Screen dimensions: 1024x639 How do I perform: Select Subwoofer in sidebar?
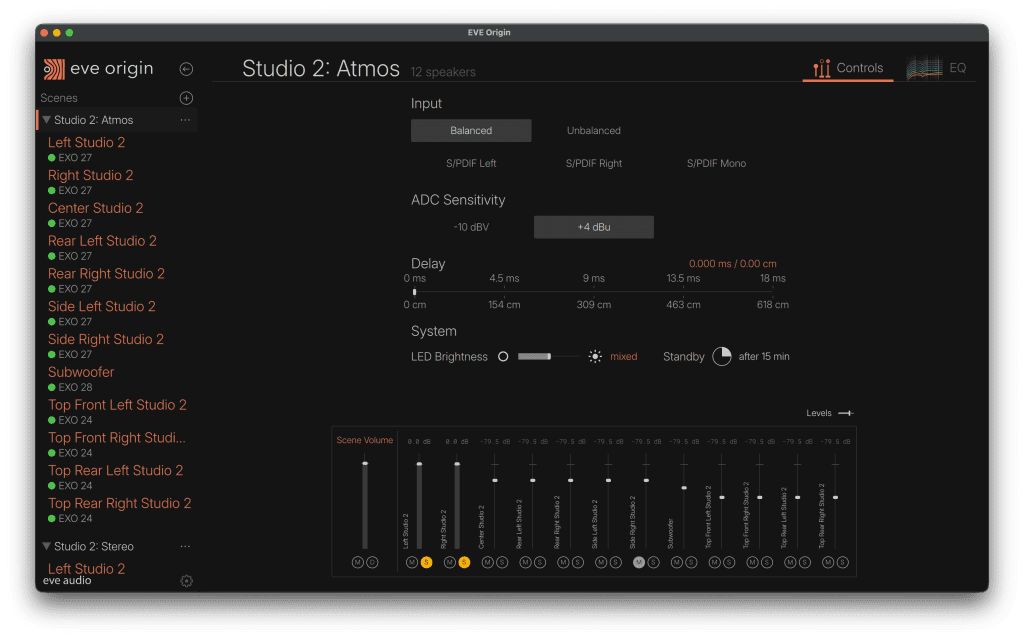click(81, 372)
